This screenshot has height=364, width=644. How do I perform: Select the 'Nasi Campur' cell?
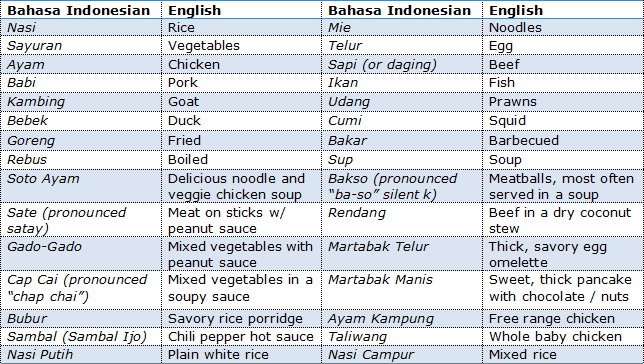coord(402,354)
